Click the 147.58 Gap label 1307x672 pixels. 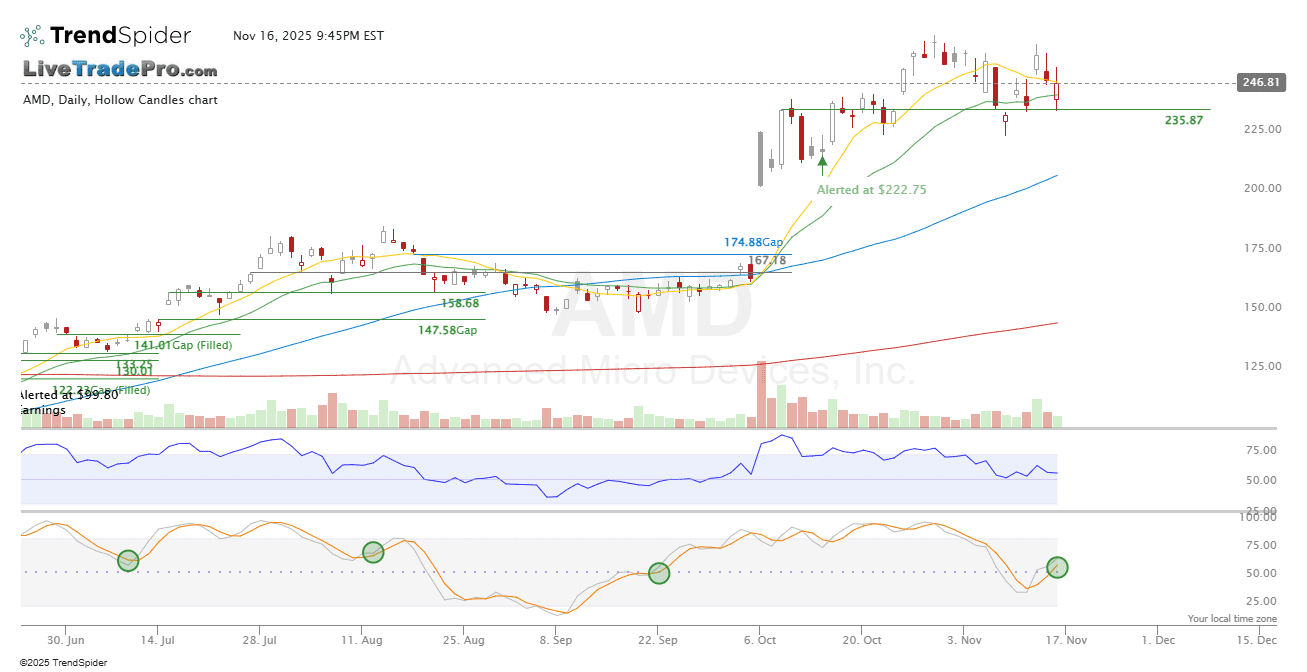click(x=448, y=330)
